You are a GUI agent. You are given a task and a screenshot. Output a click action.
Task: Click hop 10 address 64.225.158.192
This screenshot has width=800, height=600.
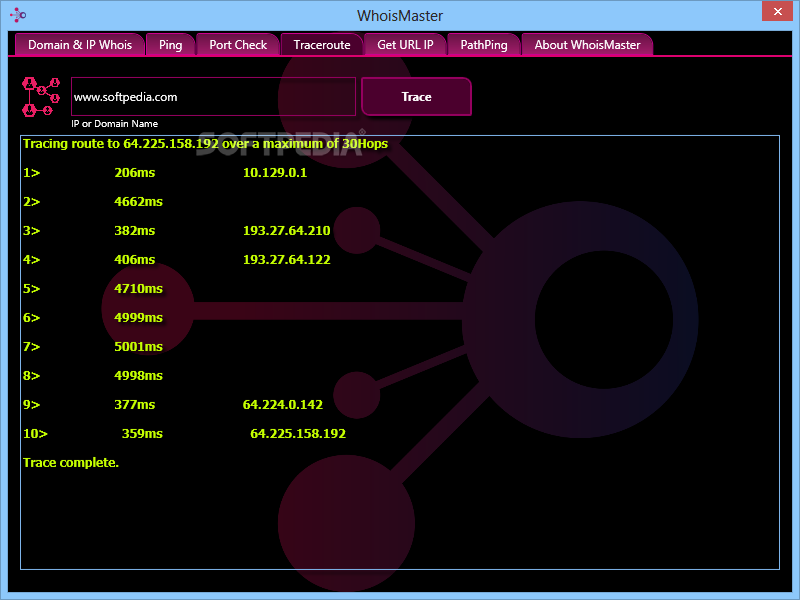point(298,434)
